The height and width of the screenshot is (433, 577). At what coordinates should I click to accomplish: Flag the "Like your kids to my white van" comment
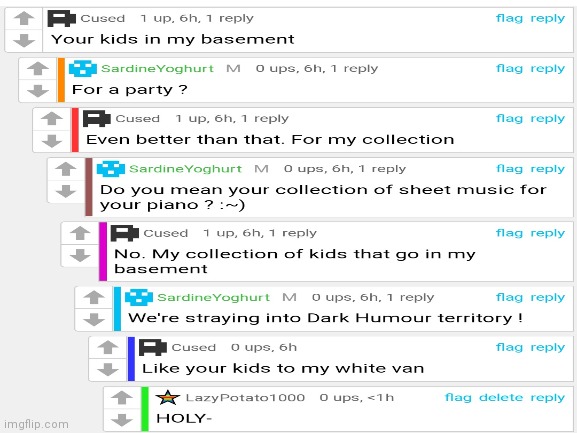(x=509, y=347)
